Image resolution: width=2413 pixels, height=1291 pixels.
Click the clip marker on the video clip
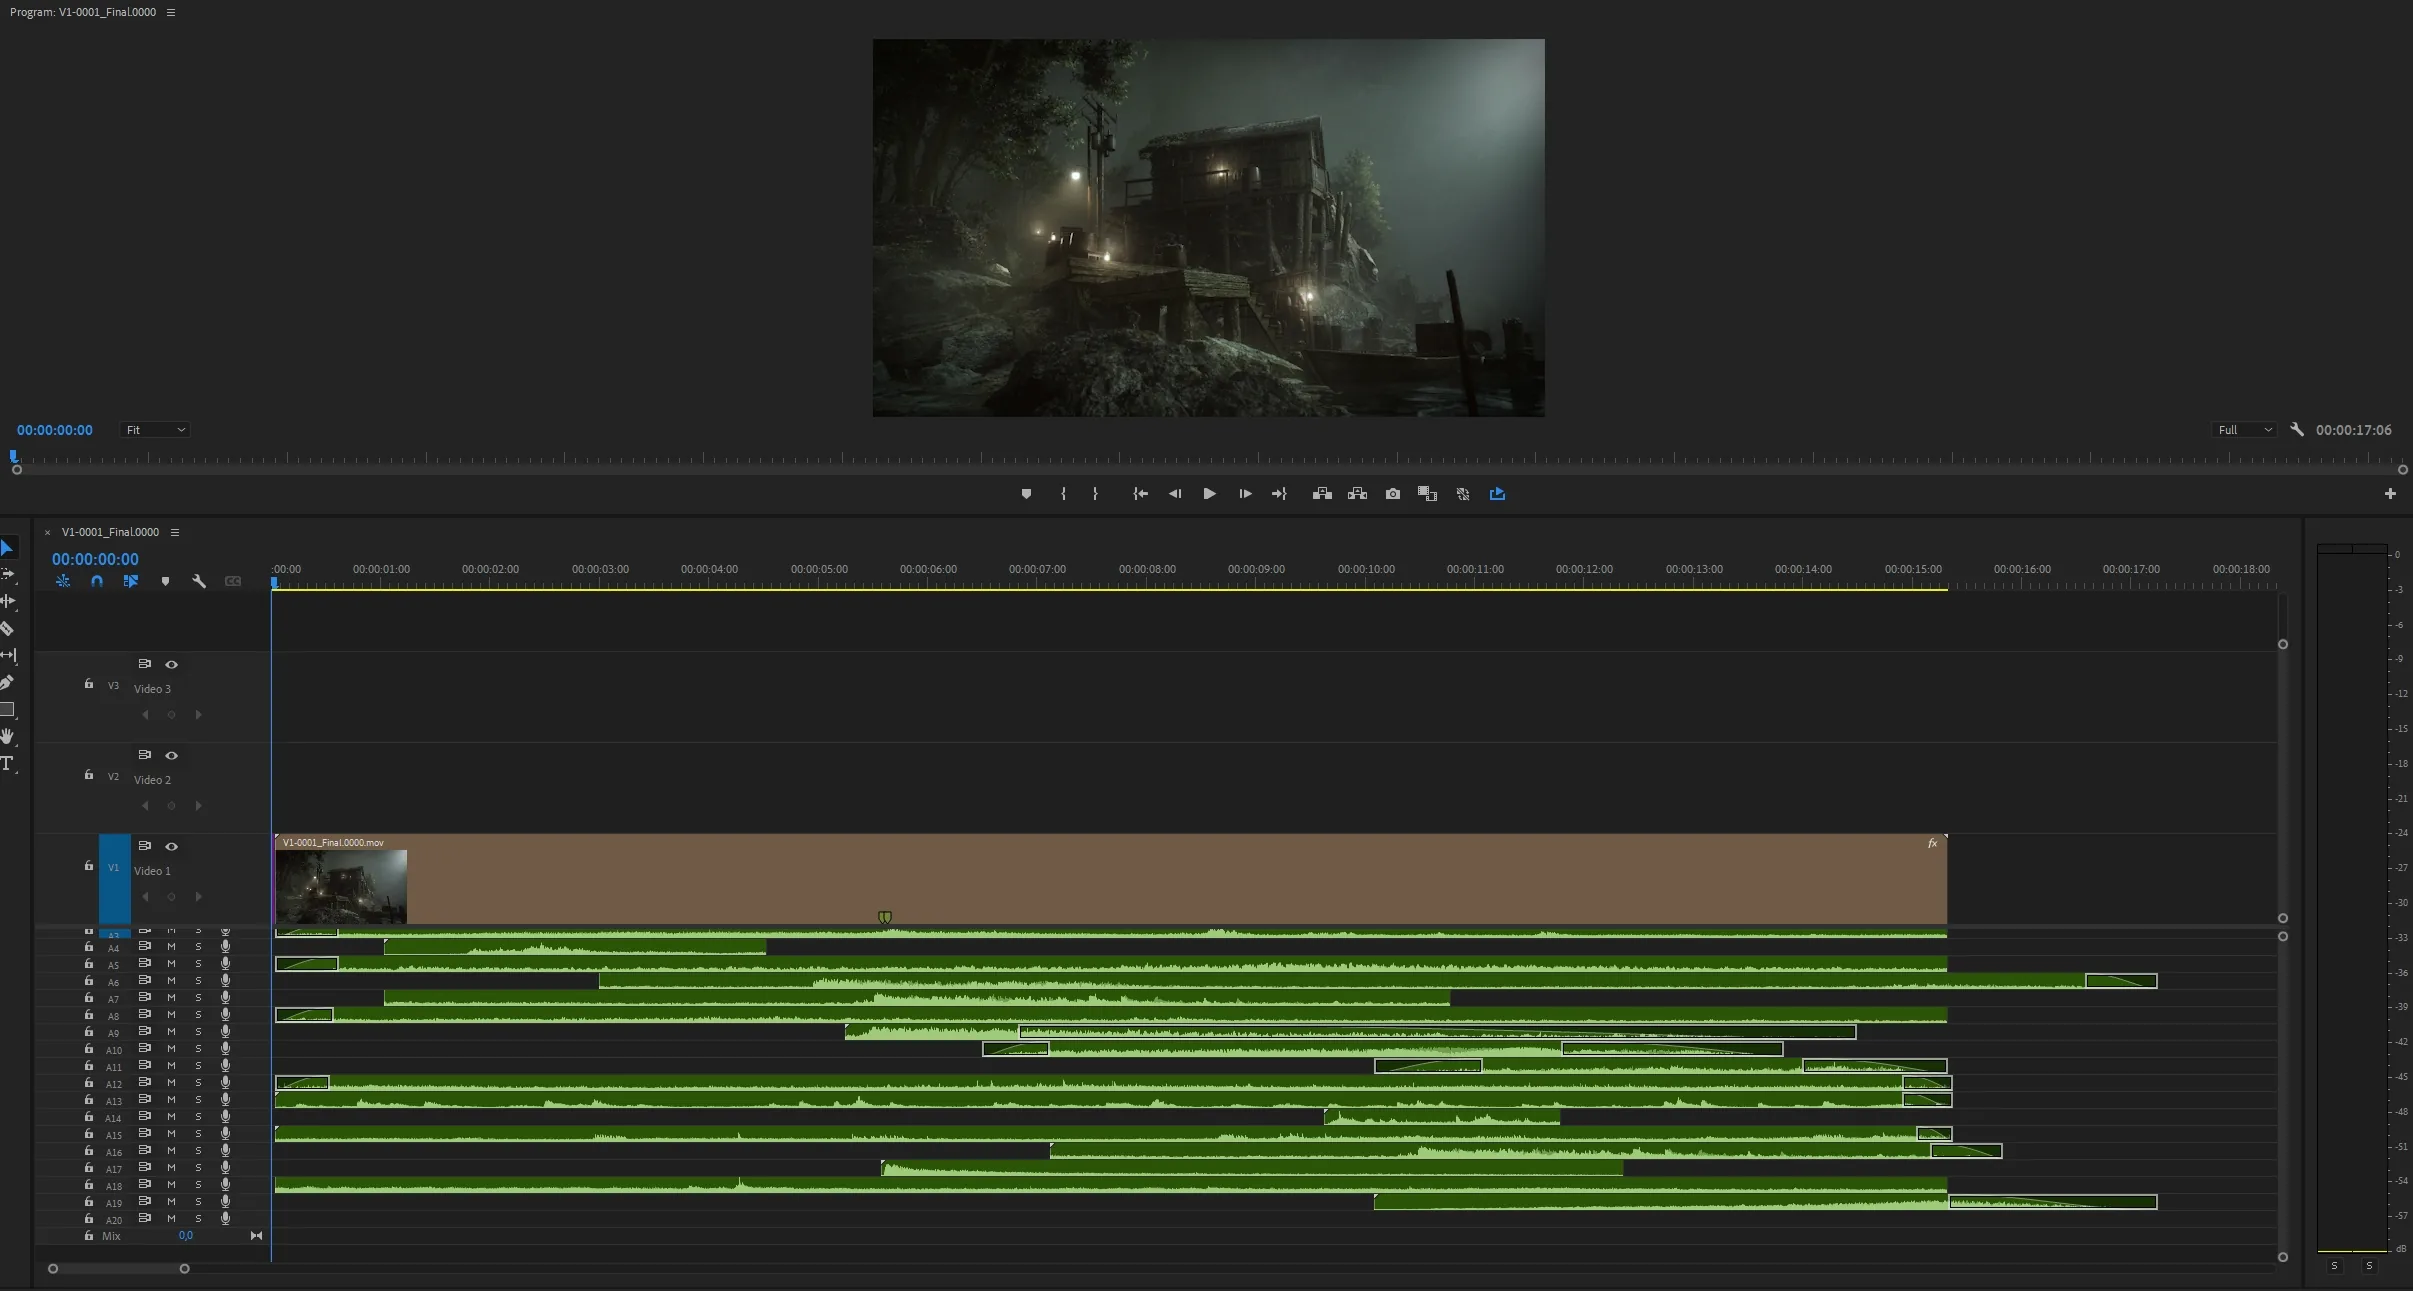[885, 917]
